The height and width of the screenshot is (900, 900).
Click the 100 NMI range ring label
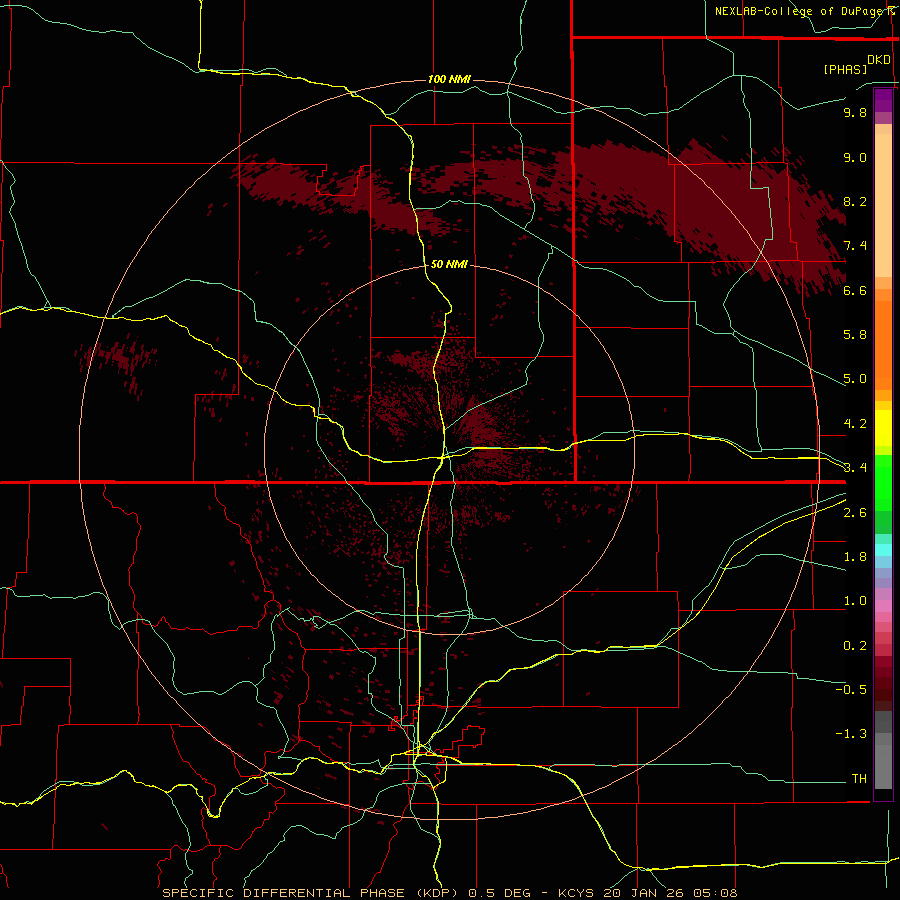click(449, 79)
